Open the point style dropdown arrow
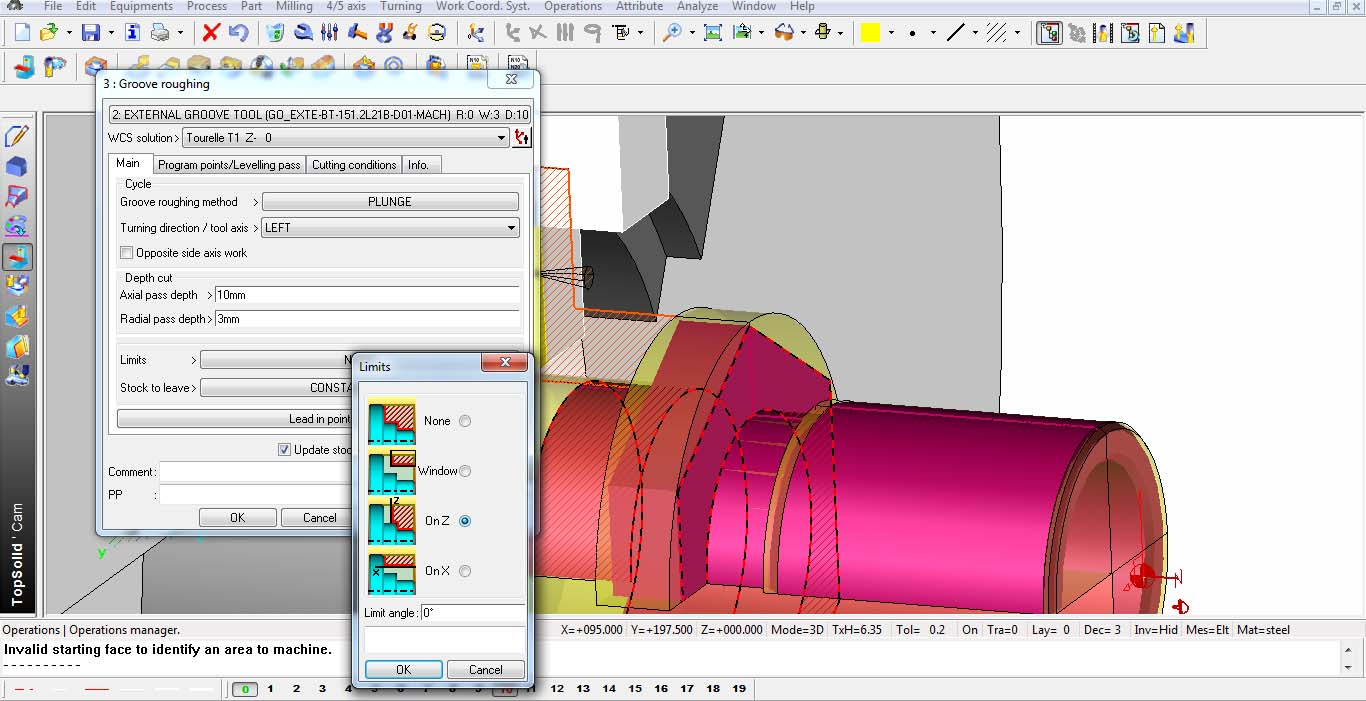1366x701 pixels. 933,33
